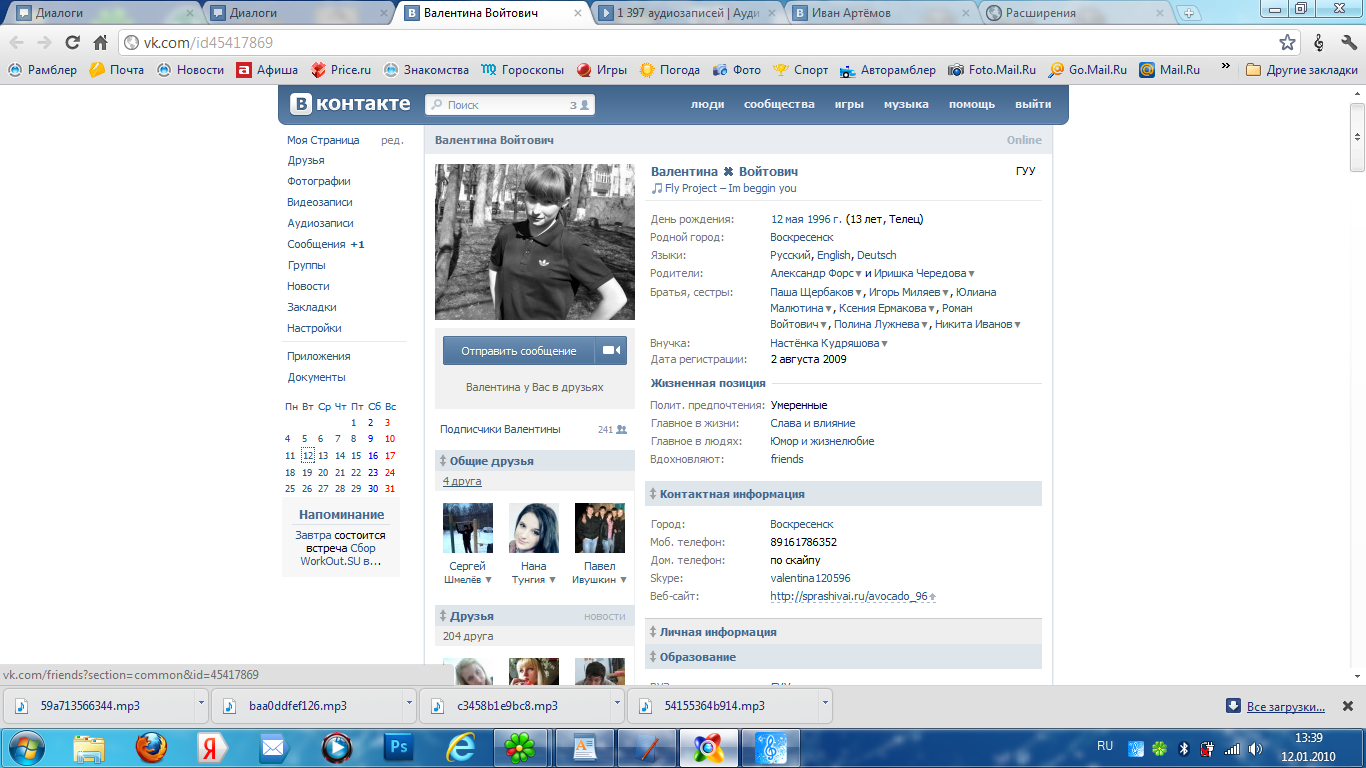Image resolution: width=1366 pixels, height=768 pixels.
Task: Open the Авторамблер bookmark
Action: click(x=888, y=70)
